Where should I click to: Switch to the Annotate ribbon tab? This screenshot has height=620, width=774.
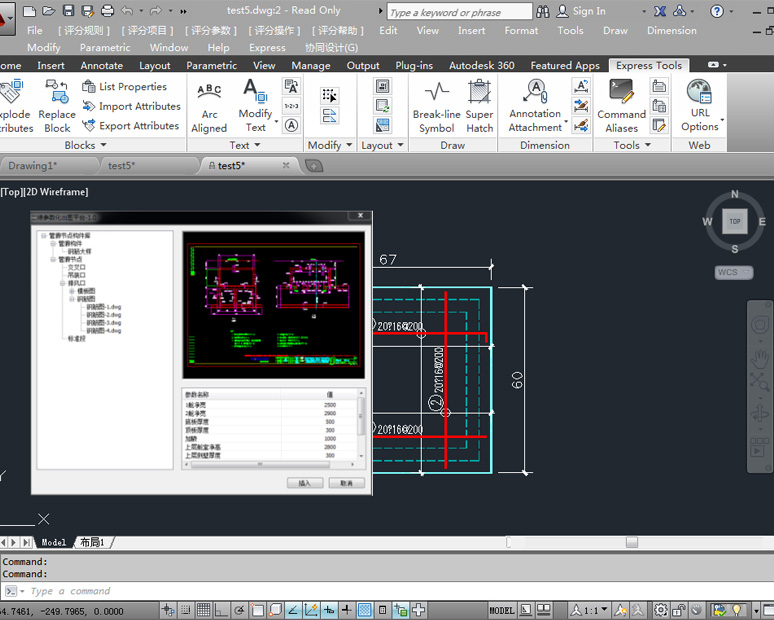point(102,66)
